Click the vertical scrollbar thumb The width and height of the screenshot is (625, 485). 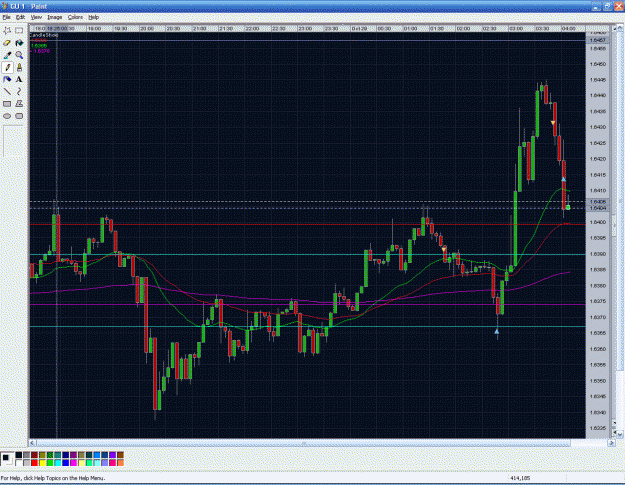click(620, 201)
